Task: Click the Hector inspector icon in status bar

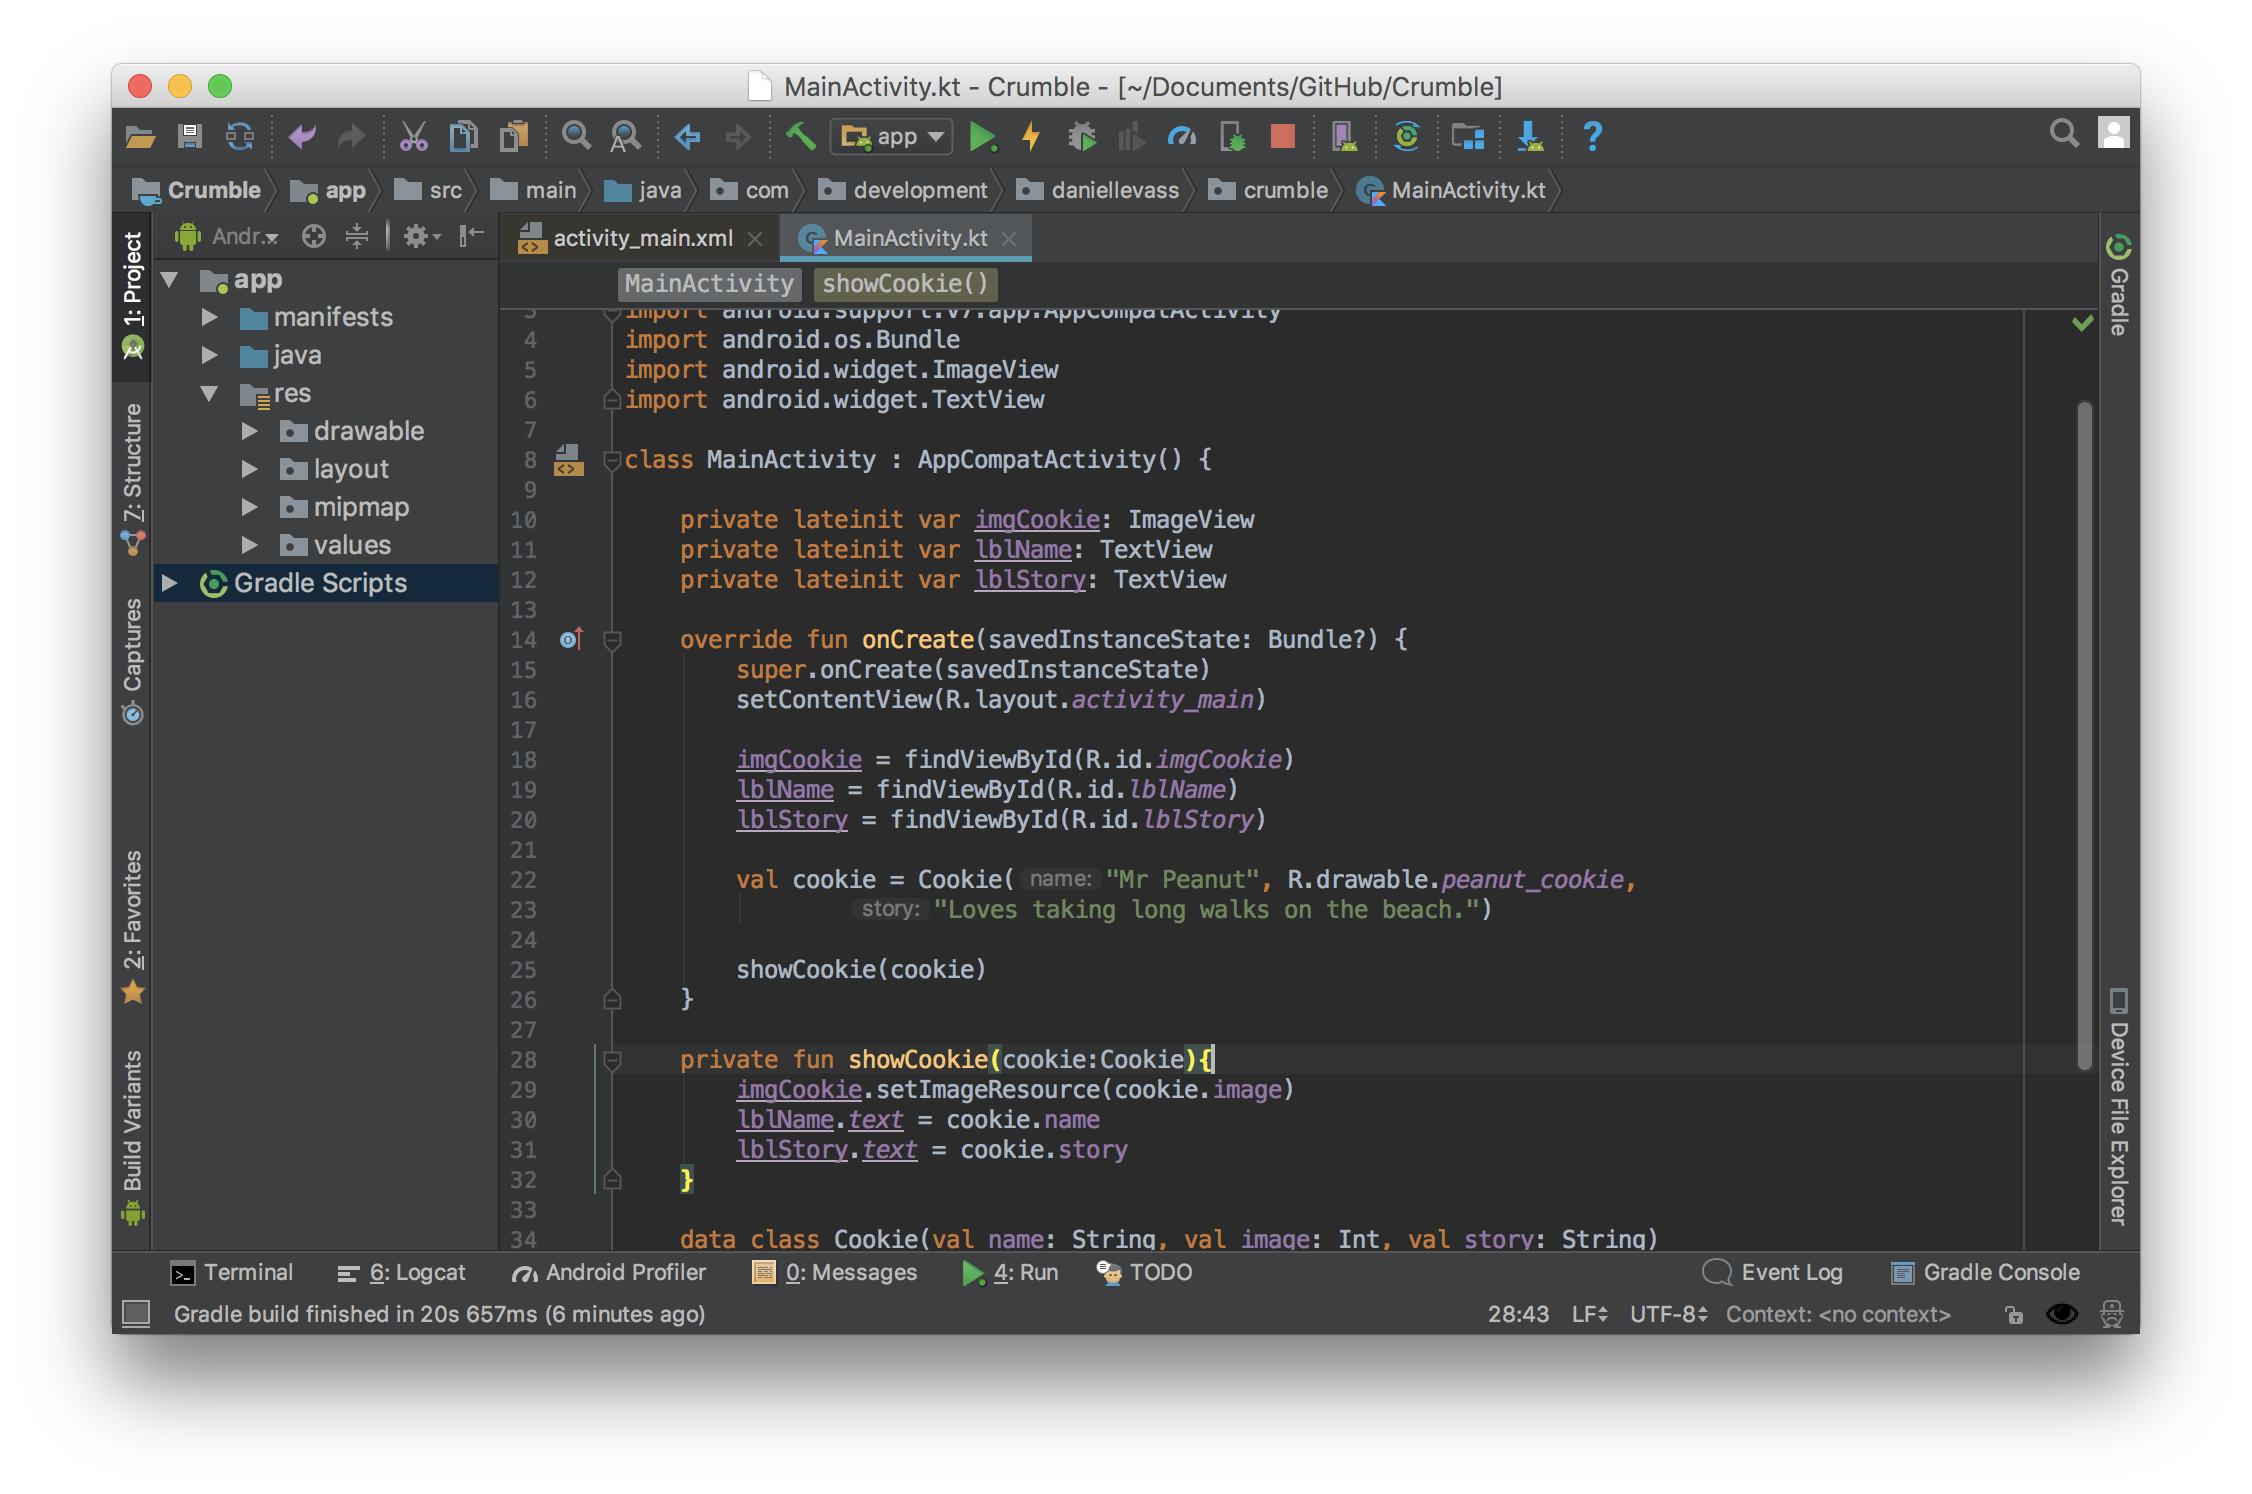Action: click(2112, 1314)
